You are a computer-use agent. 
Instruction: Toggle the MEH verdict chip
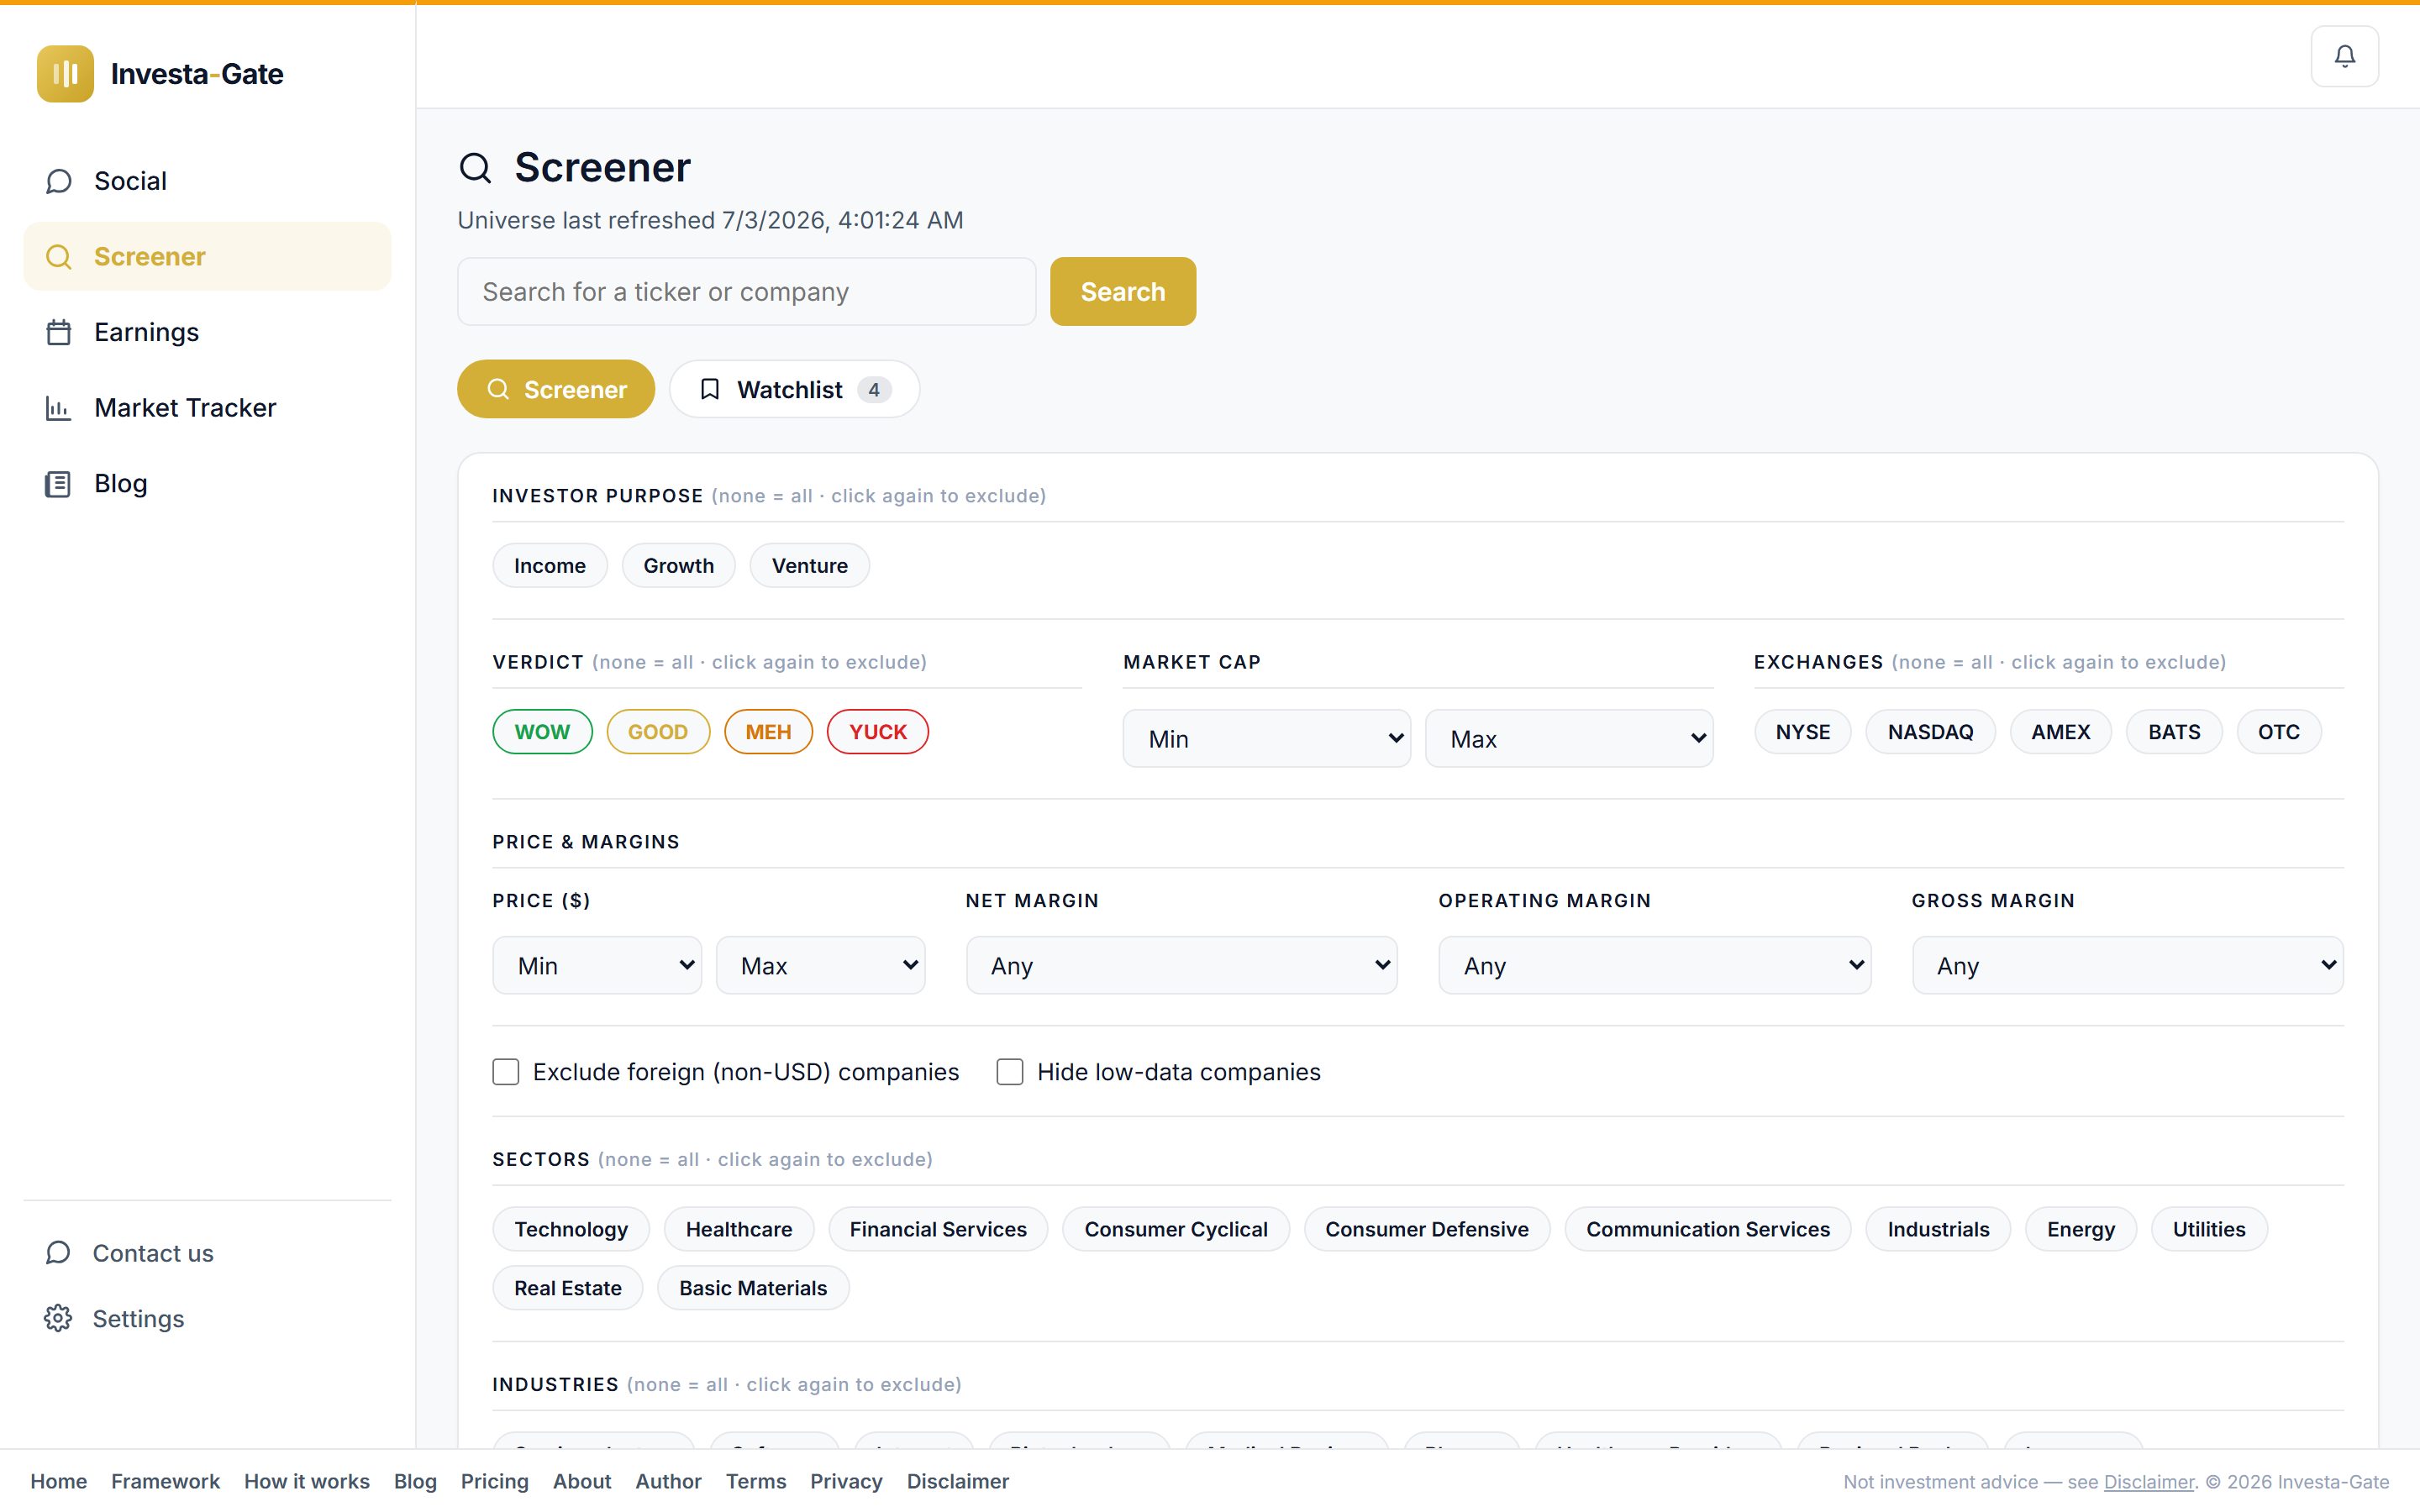[x=768, y=732]
